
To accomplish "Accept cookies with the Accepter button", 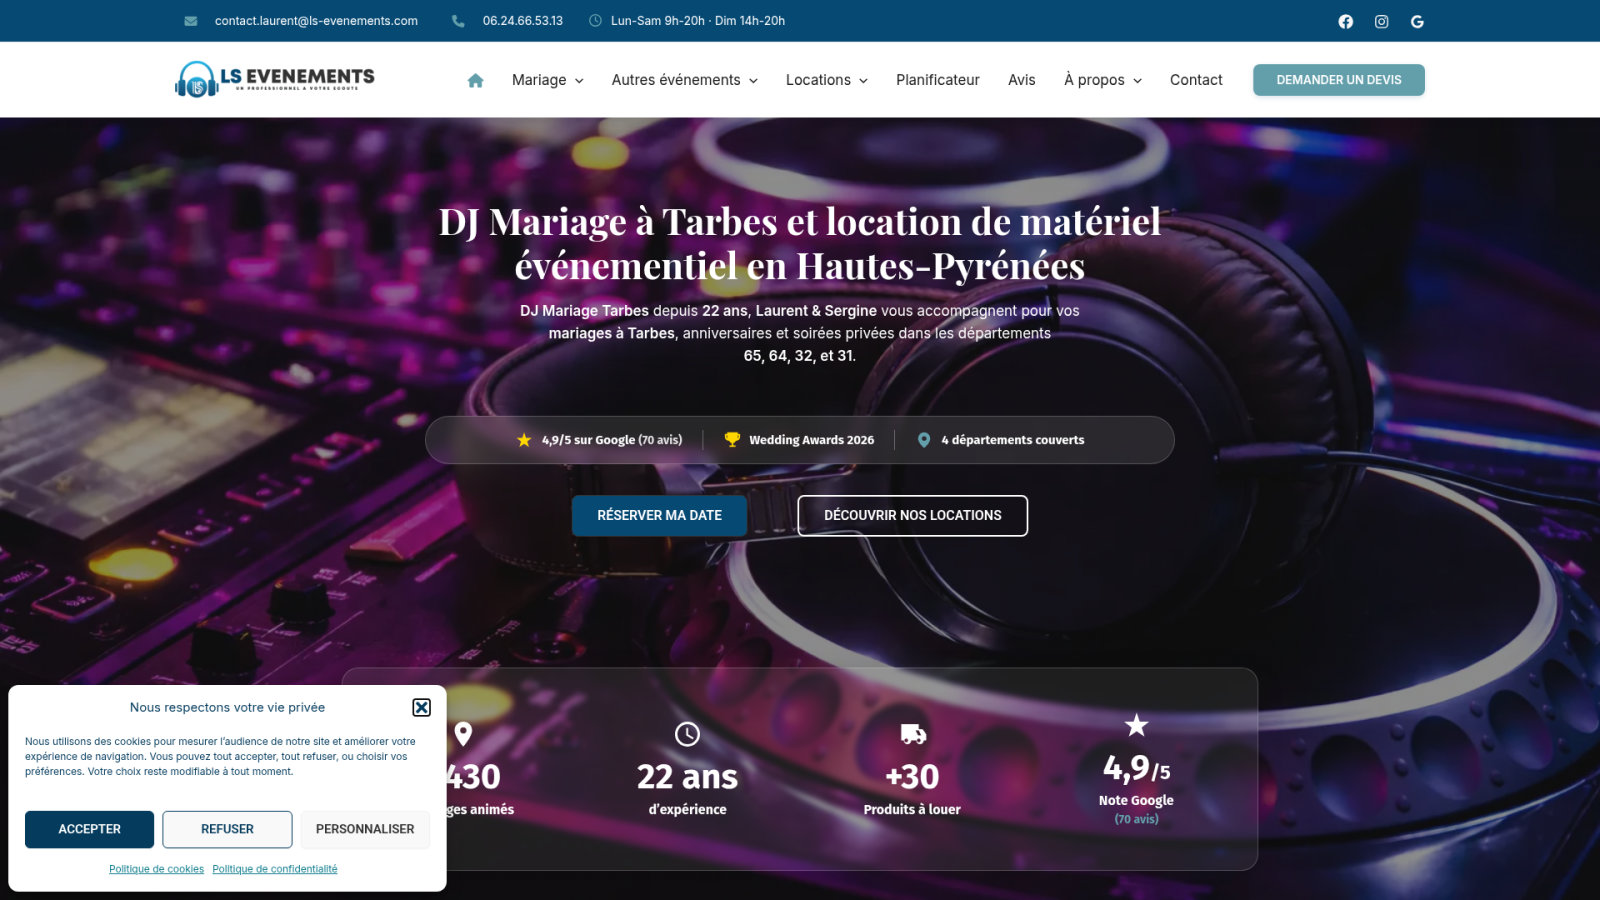I will point(90,829).
